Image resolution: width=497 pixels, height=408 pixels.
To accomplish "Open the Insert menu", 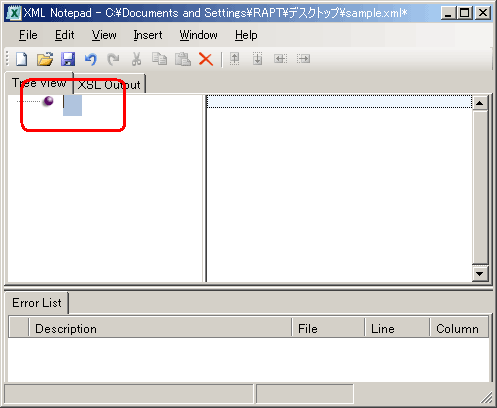I will (148, 35).
